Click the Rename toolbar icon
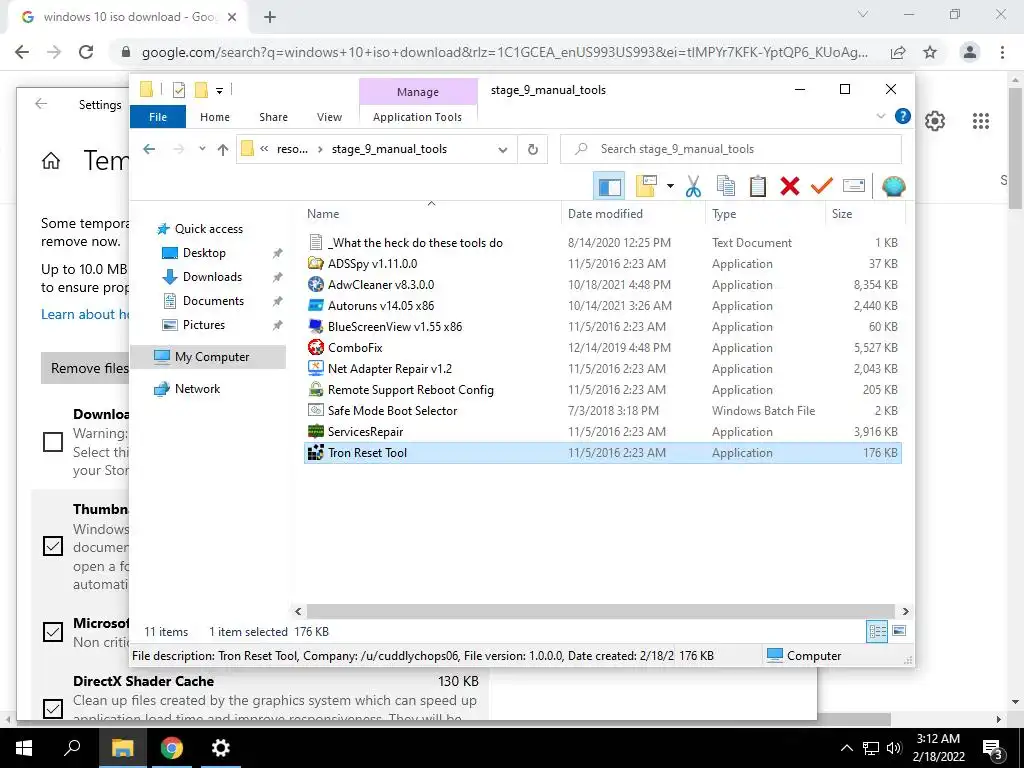The image size is (1024, 768). [854, 186]
